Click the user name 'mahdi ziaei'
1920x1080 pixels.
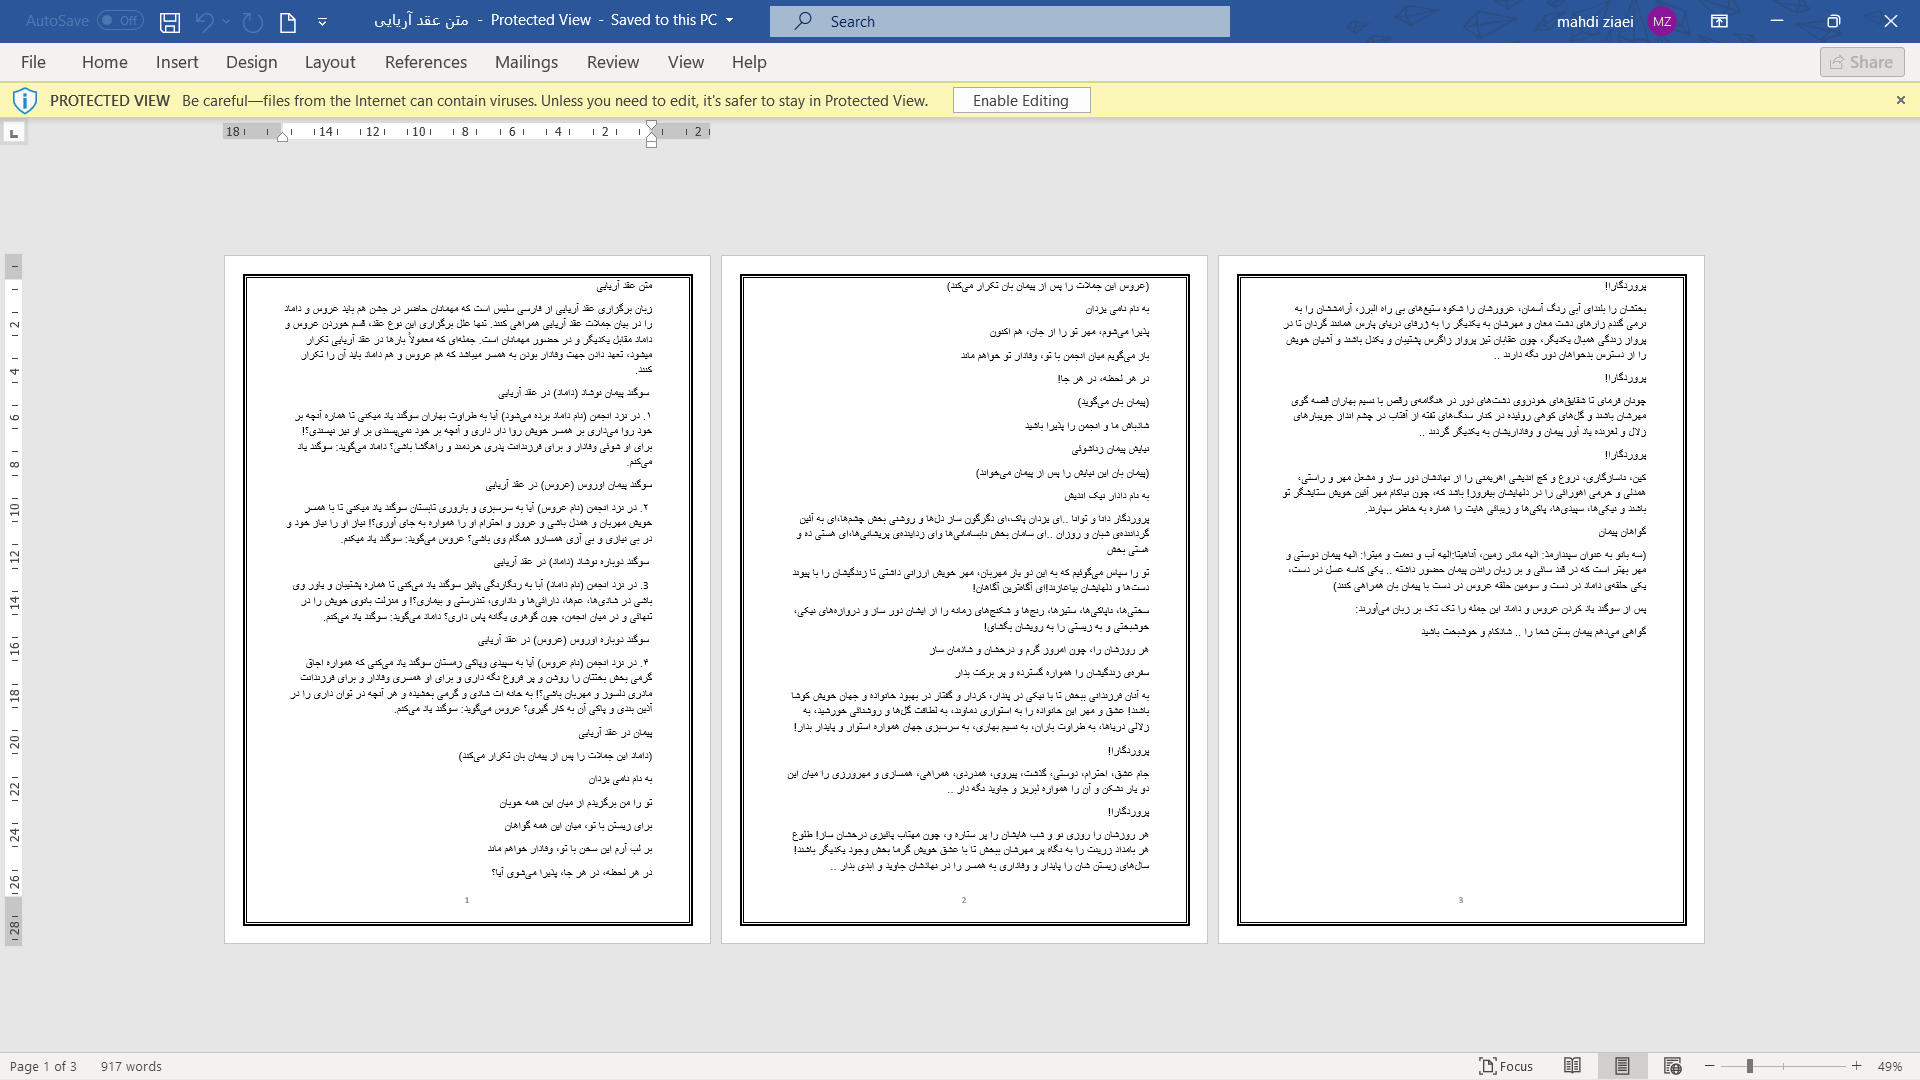(x=1595, y=21)
